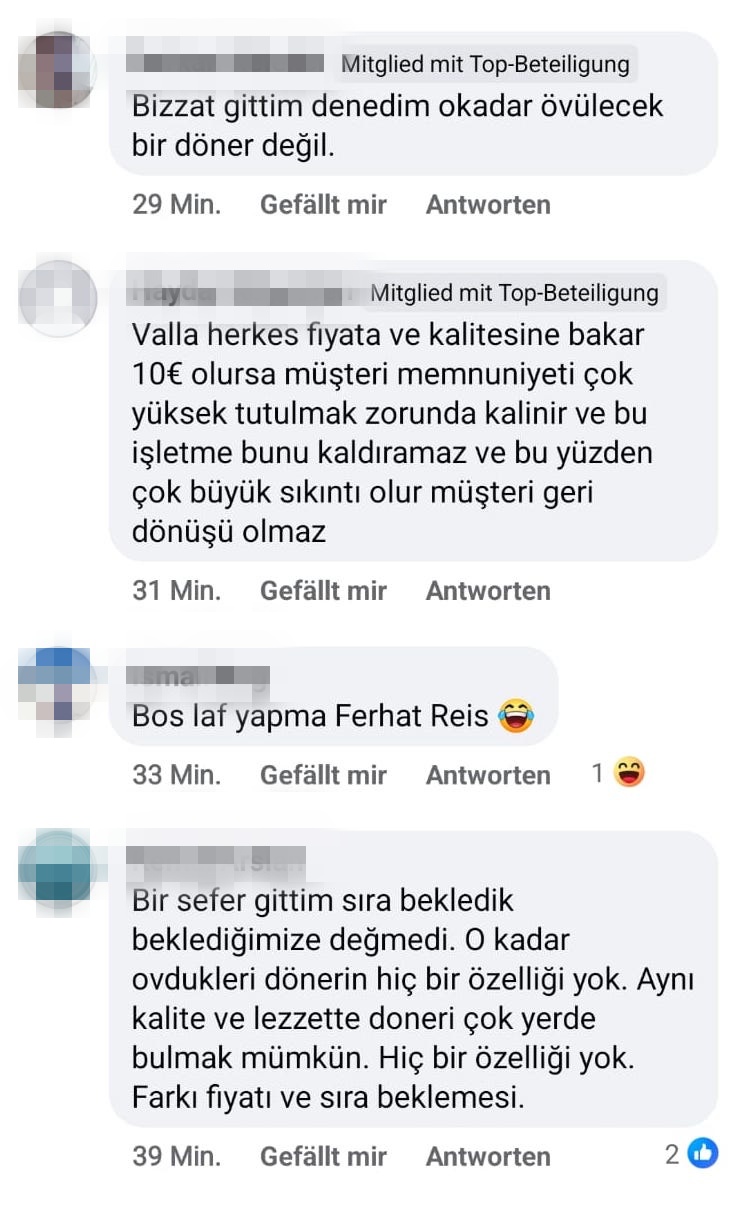Like the comment posted 29 Min. ago
Screen dimensions: 736x1208
[x=323, y=205]
